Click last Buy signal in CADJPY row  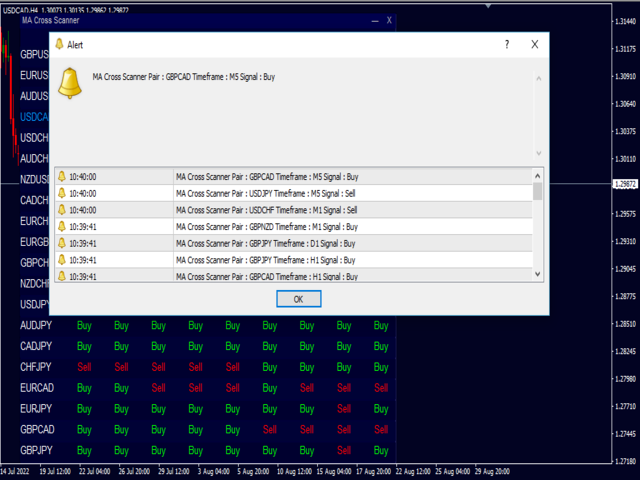381,346
